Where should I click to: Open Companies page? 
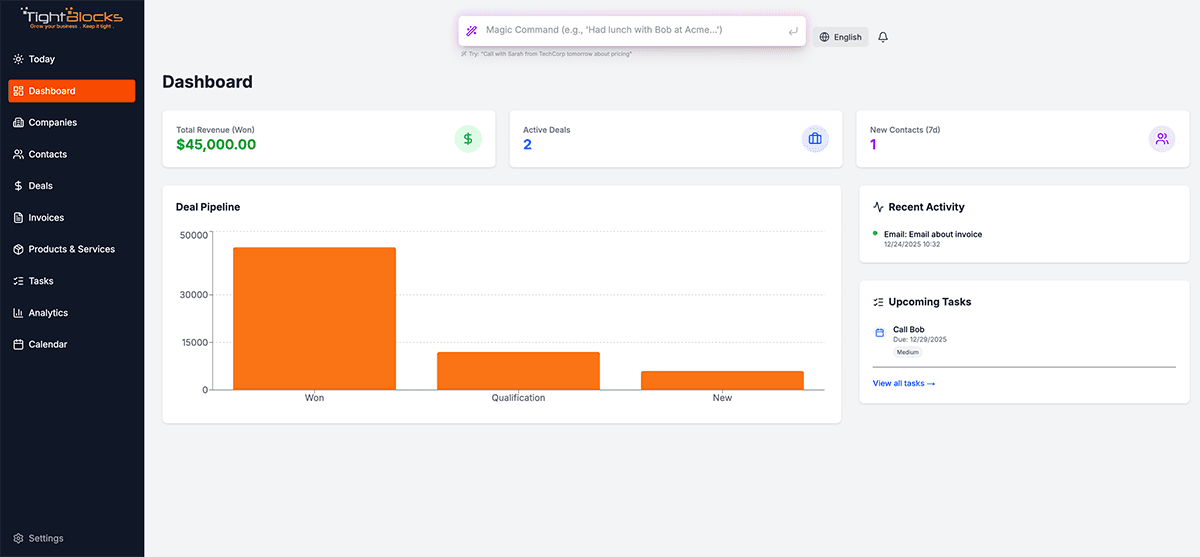point(72,123)
